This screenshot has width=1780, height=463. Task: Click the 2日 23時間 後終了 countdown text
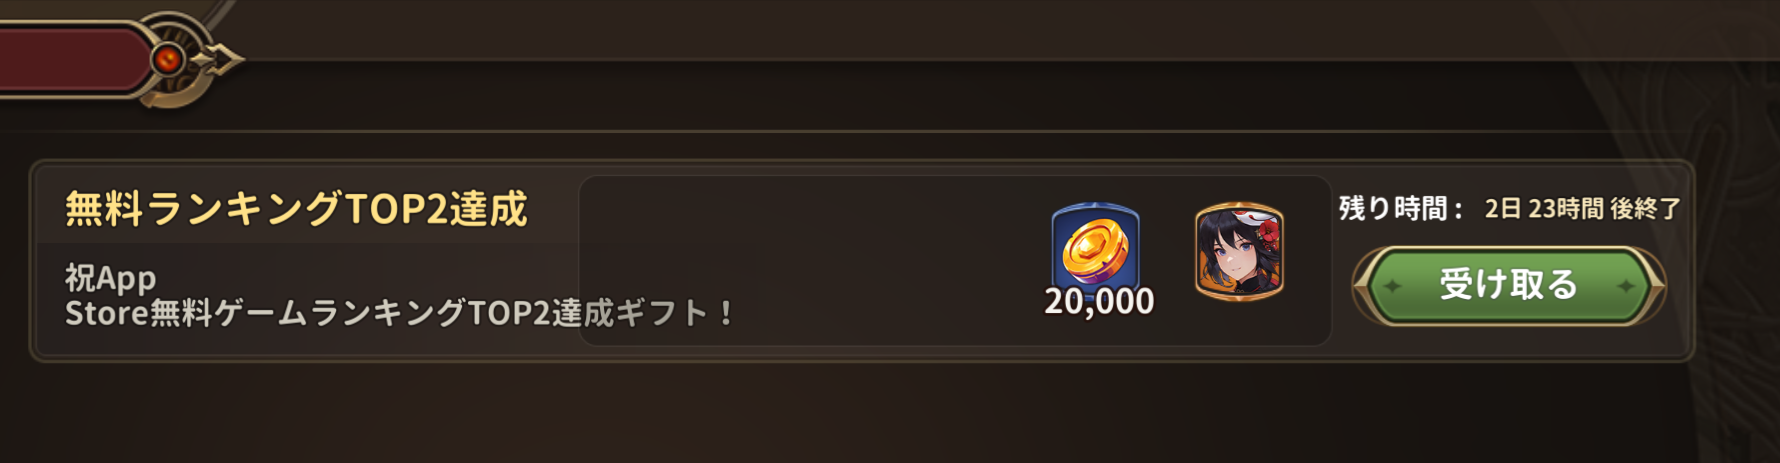[1582, 209]
